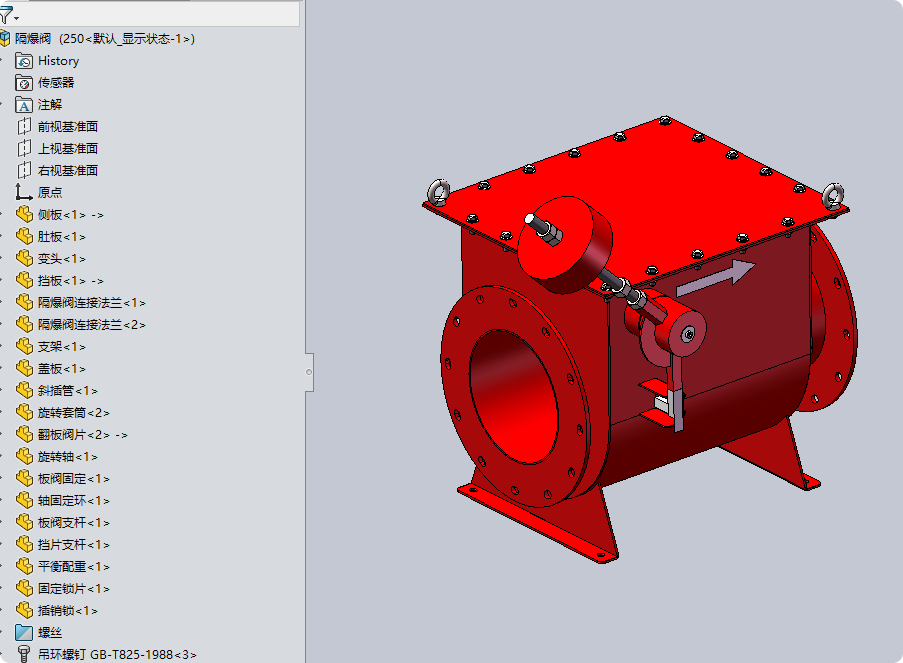Image resolution: width=903 pixels, height=663 pixels.
Task: Select the 原点 origin icon
Action: click(24, 192)
